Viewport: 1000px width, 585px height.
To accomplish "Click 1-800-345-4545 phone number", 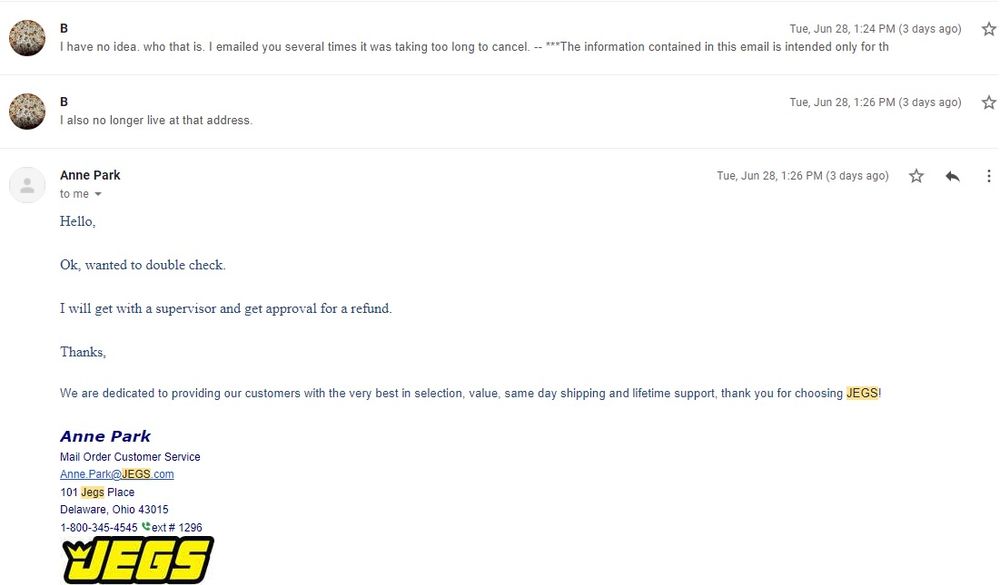I will (x=99, y=528).
